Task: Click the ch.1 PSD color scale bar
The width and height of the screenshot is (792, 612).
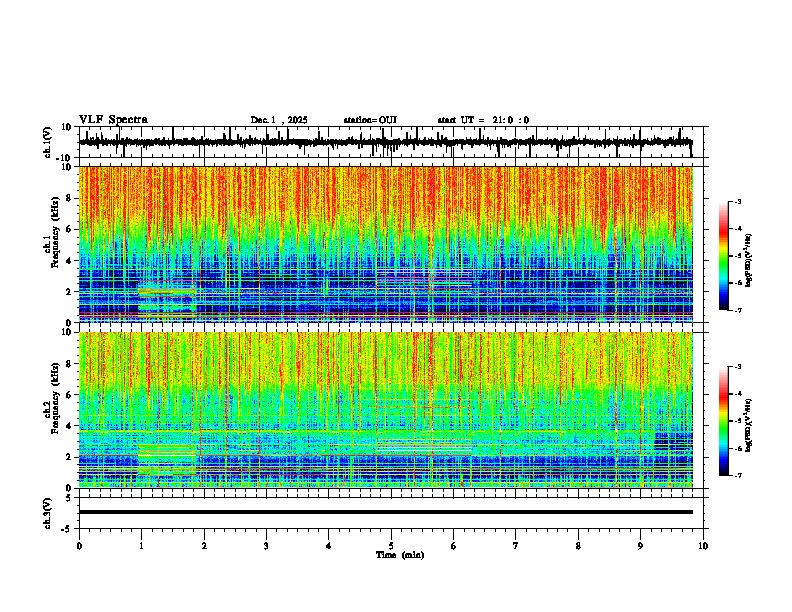Action: click(x=723, y=256)
